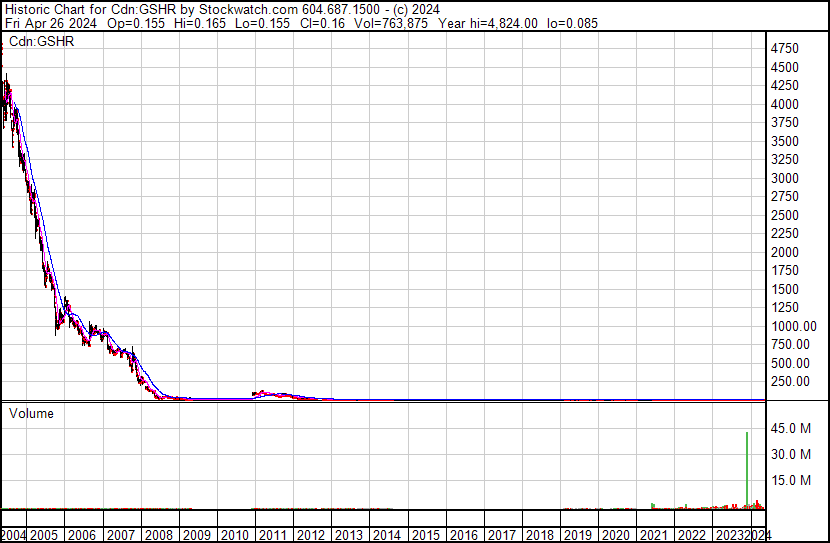Screen dimensions: 830x543
Task: Click the large green volume spike in 2023
Action: (x=747, y=470)
